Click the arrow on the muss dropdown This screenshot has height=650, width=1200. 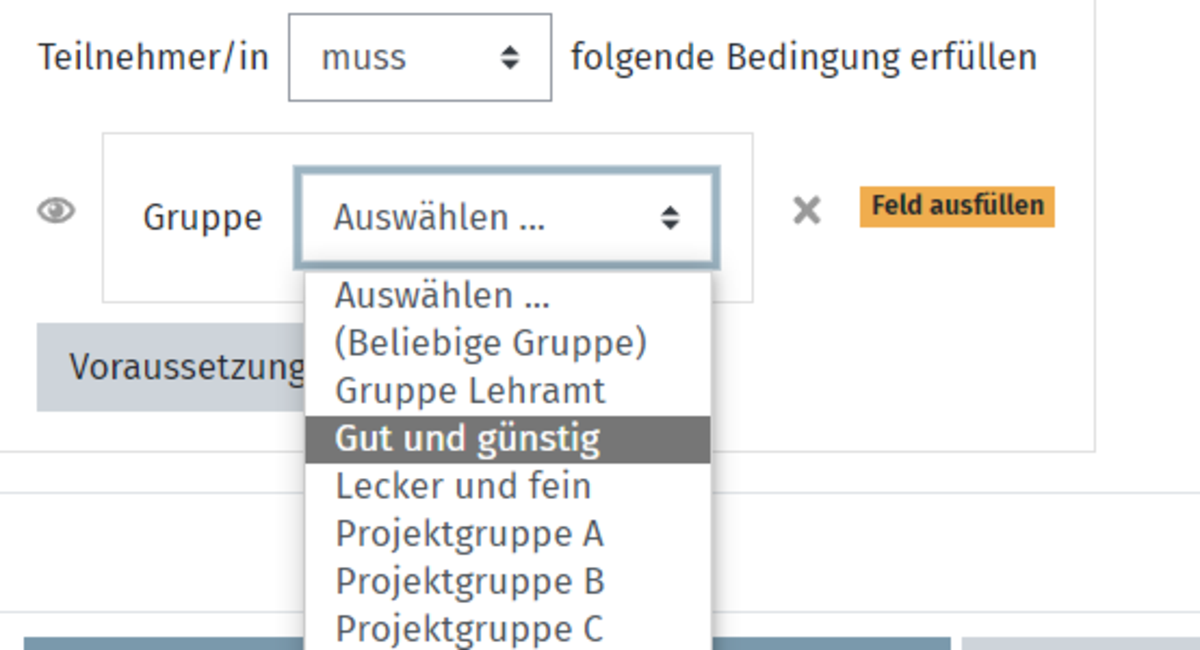[x=510, y=58]
